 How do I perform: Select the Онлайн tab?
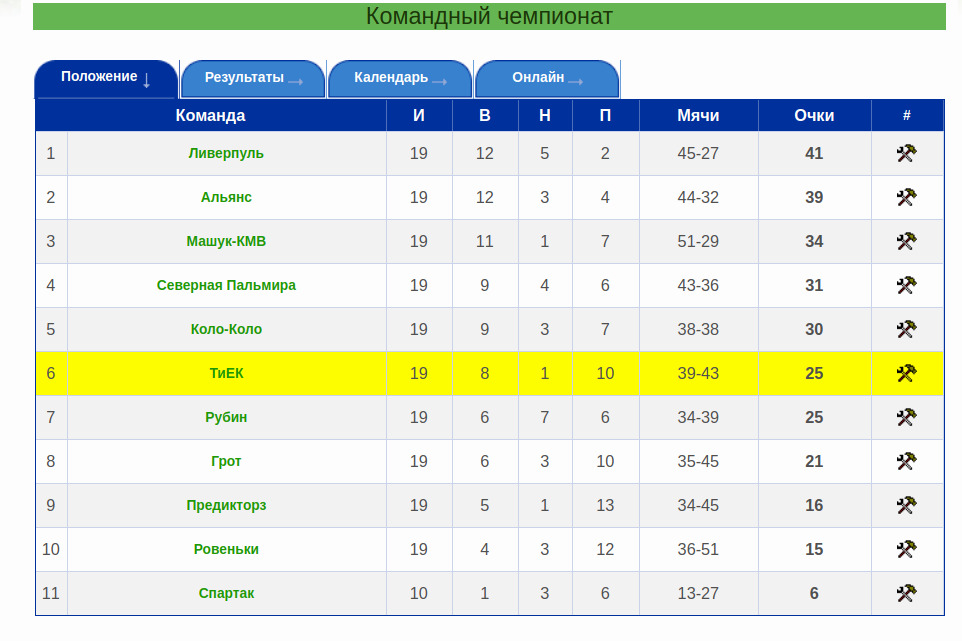(547, 78)
